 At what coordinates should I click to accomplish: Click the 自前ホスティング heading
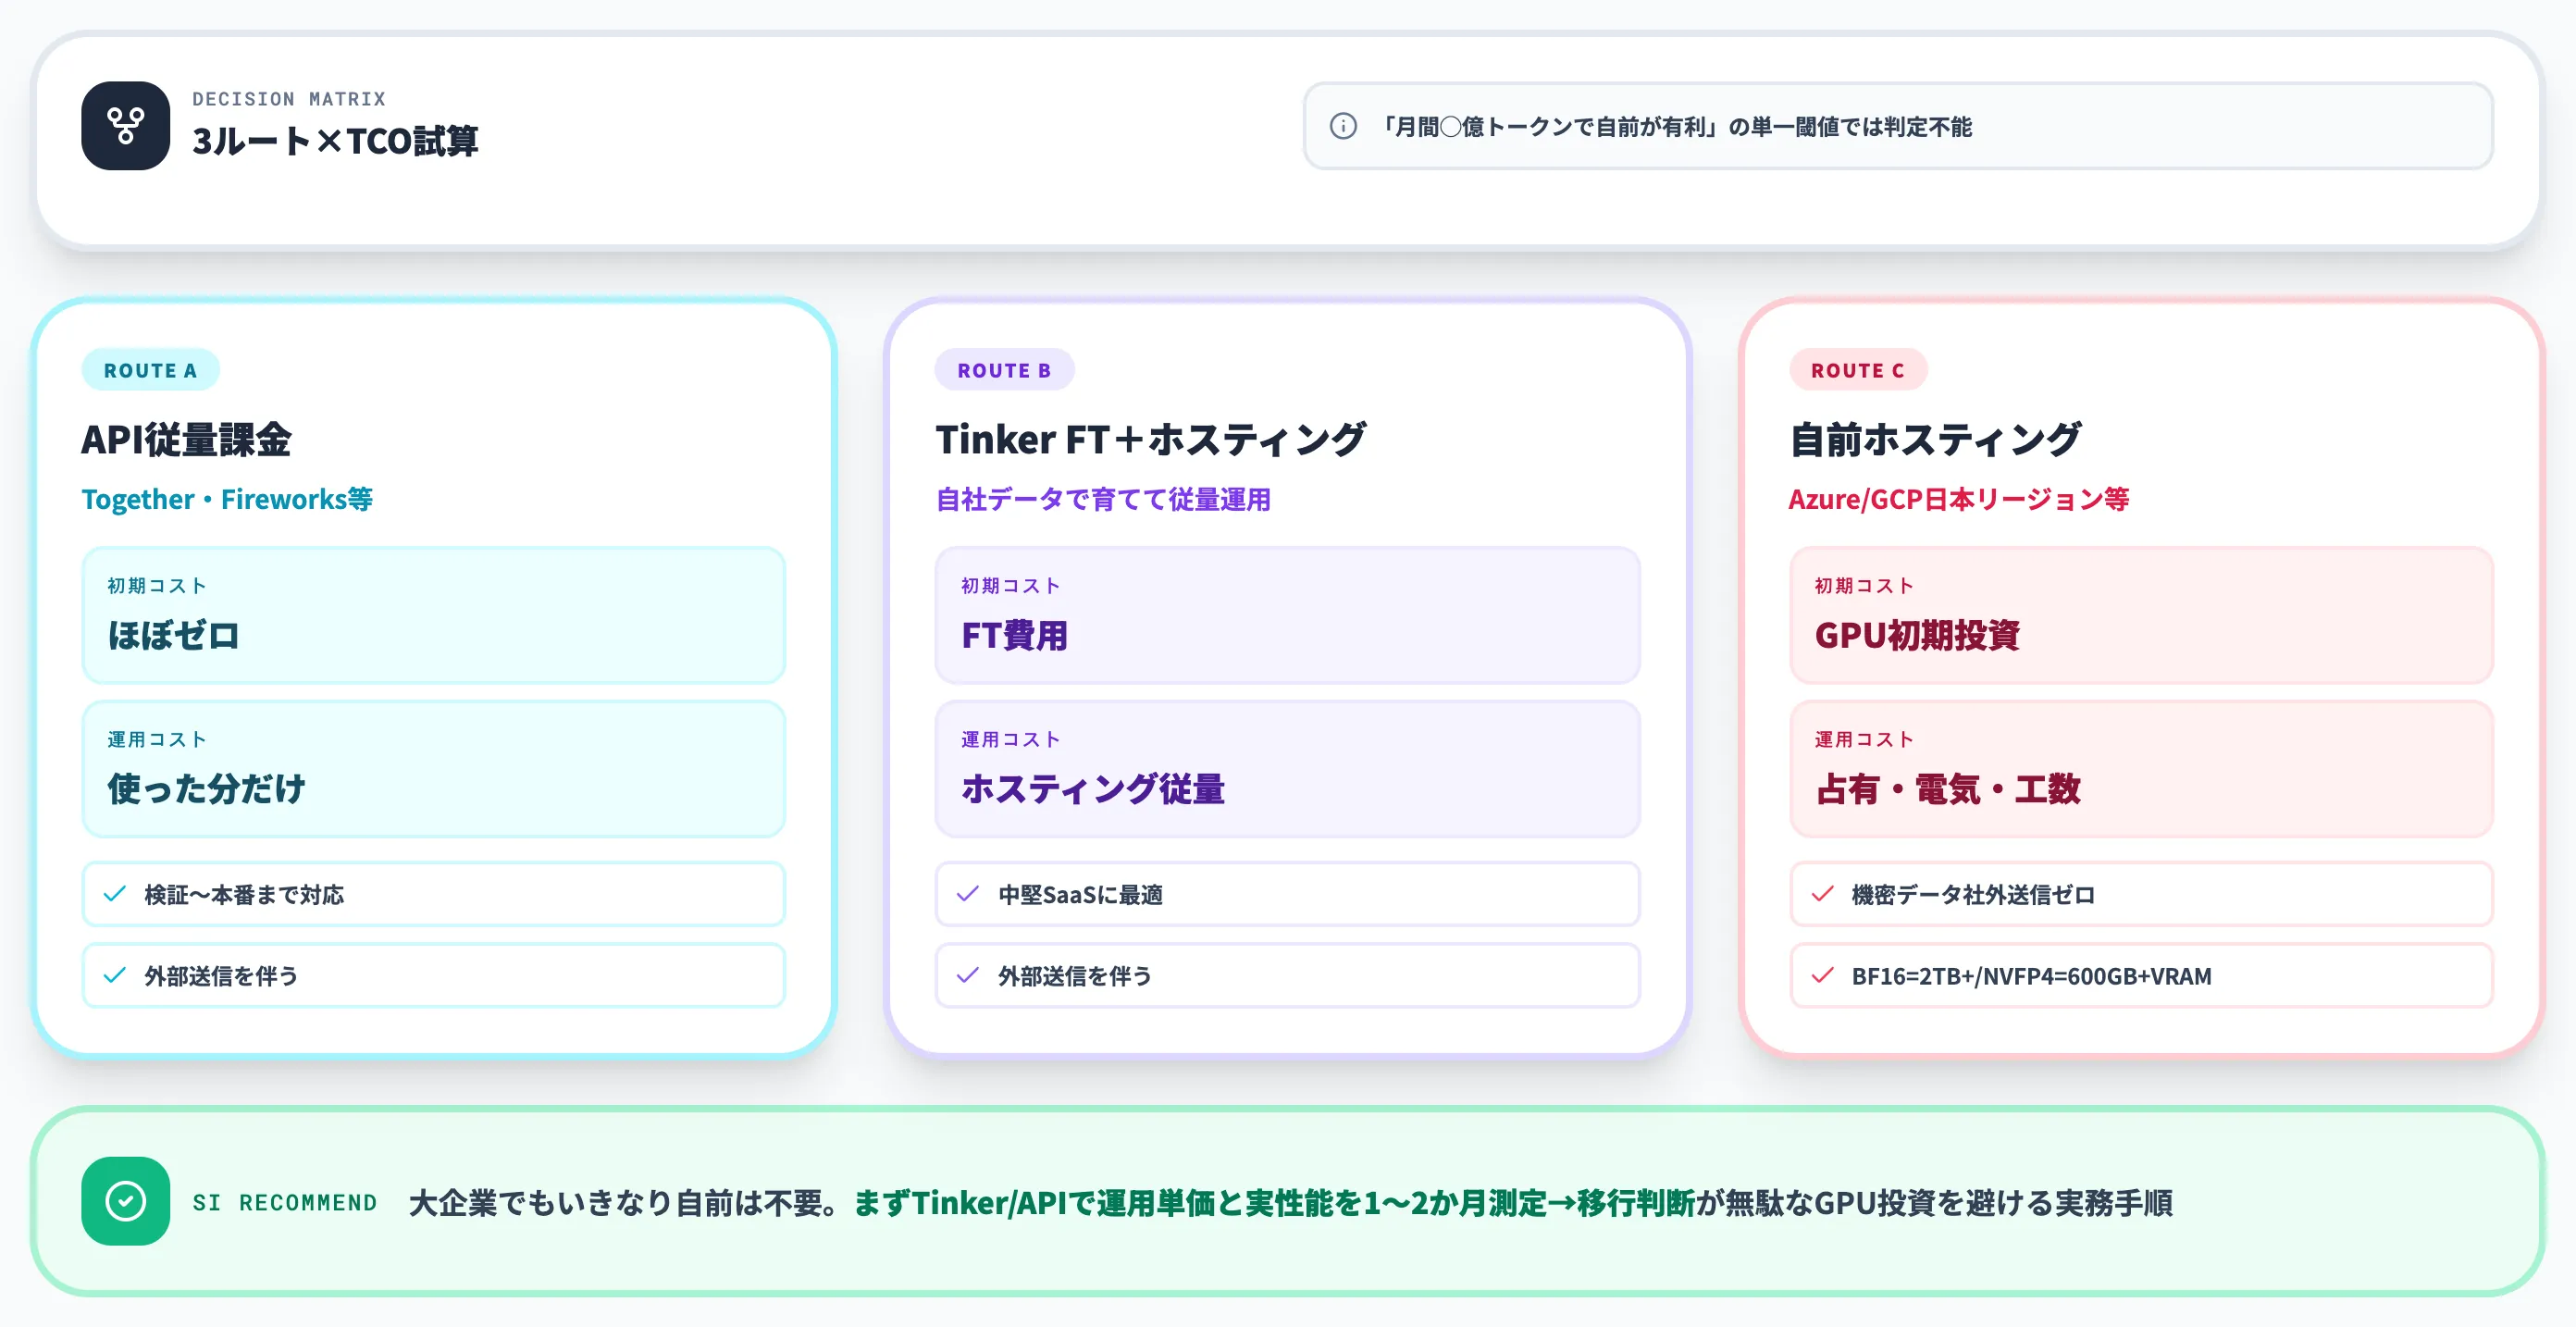coord(1935,439)
